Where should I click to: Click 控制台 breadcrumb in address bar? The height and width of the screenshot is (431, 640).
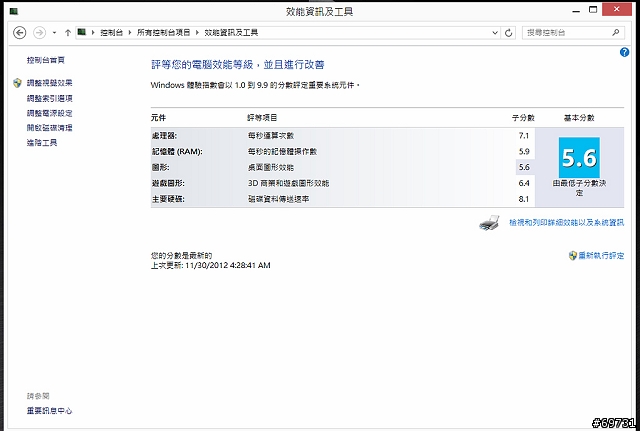click(111, 33)
